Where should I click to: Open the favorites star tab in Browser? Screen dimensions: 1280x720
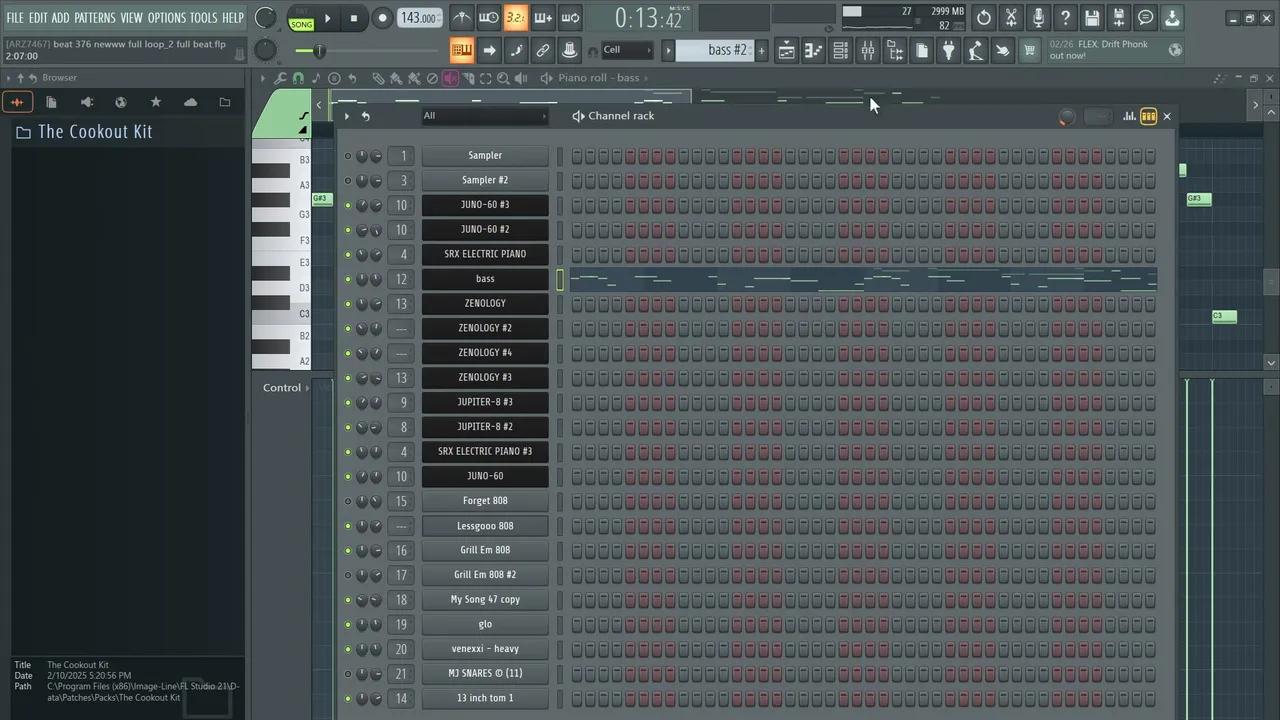point(155,102)
